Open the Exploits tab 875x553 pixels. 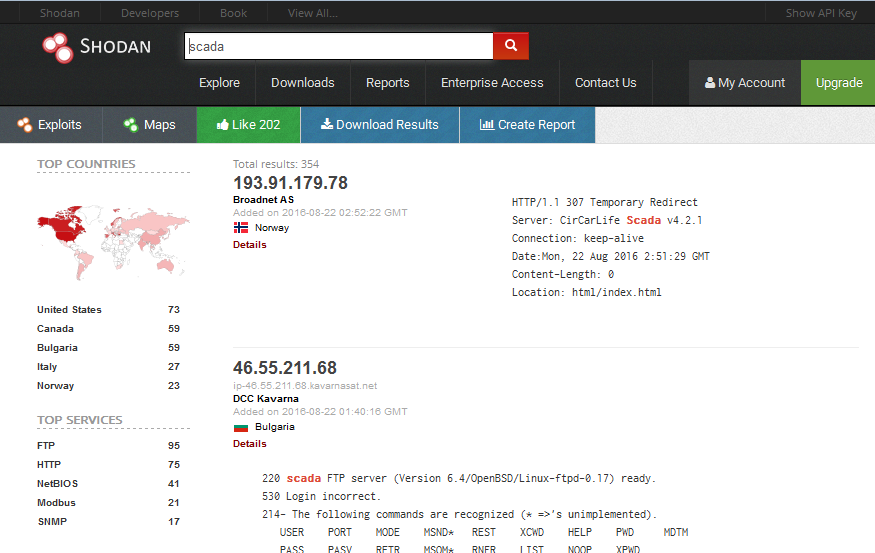(51, 124)
